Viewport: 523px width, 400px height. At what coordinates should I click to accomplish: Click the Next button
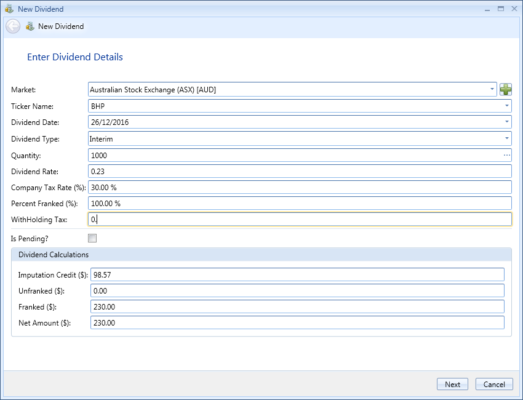pos(452,384)
